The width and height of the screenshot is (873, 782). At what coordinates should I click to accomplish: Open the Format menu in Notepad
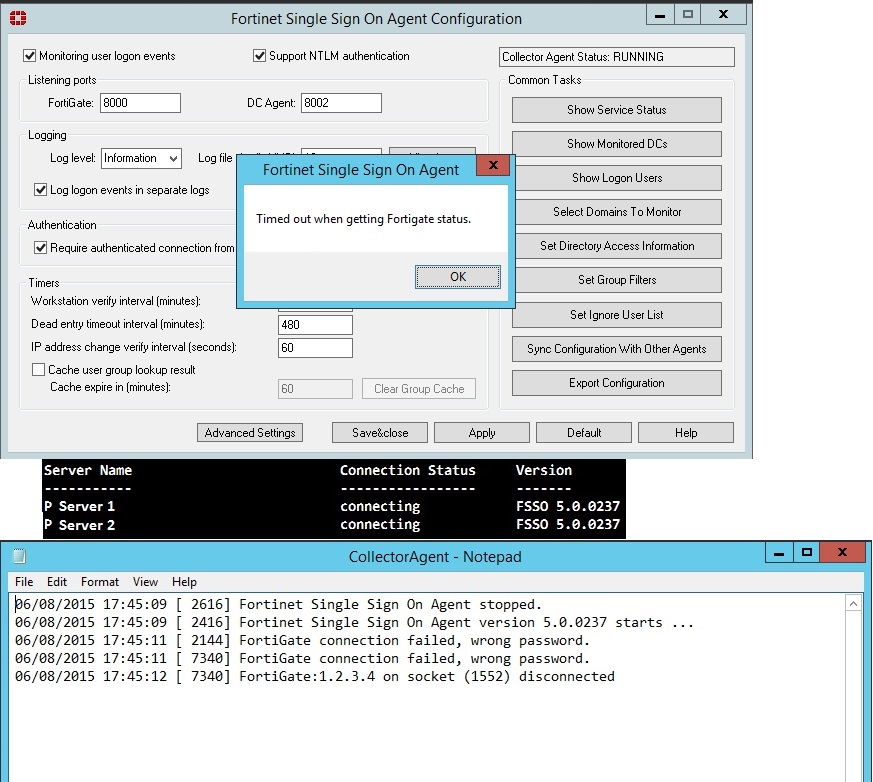pos(100,582)
